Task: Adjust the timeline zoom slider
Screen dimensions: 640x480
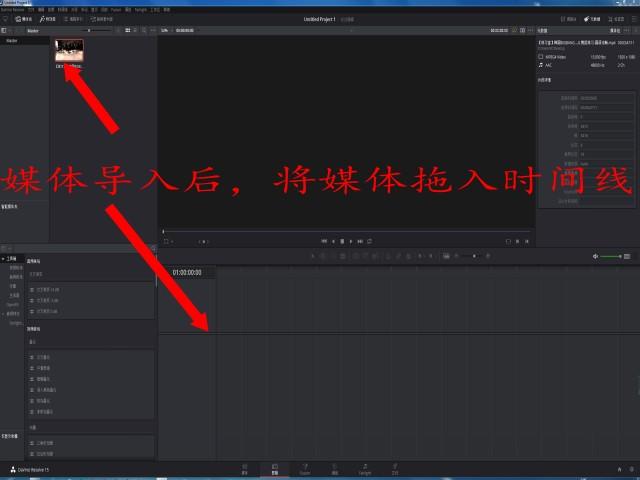Action: coord(472,256)
